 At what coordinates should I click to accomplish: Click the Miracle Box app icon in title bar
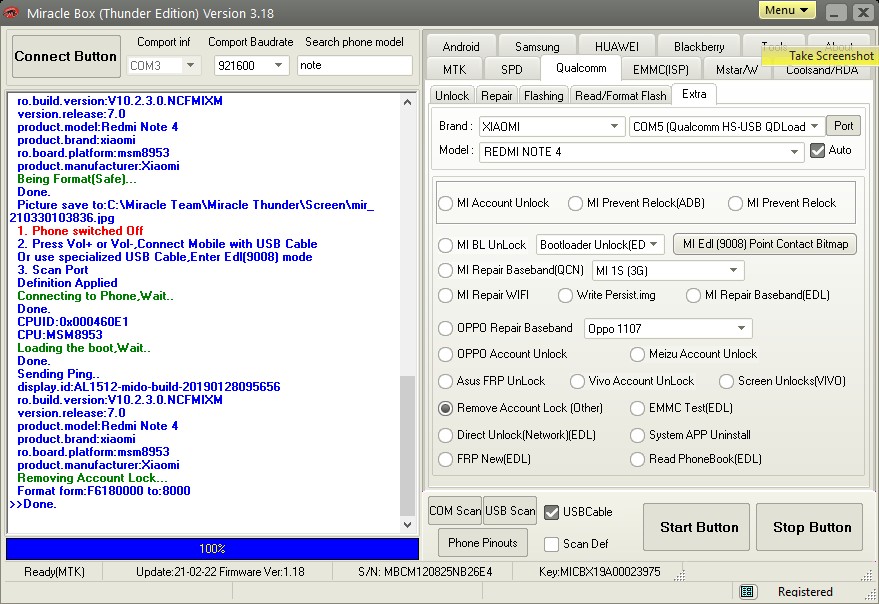(11, 13)
